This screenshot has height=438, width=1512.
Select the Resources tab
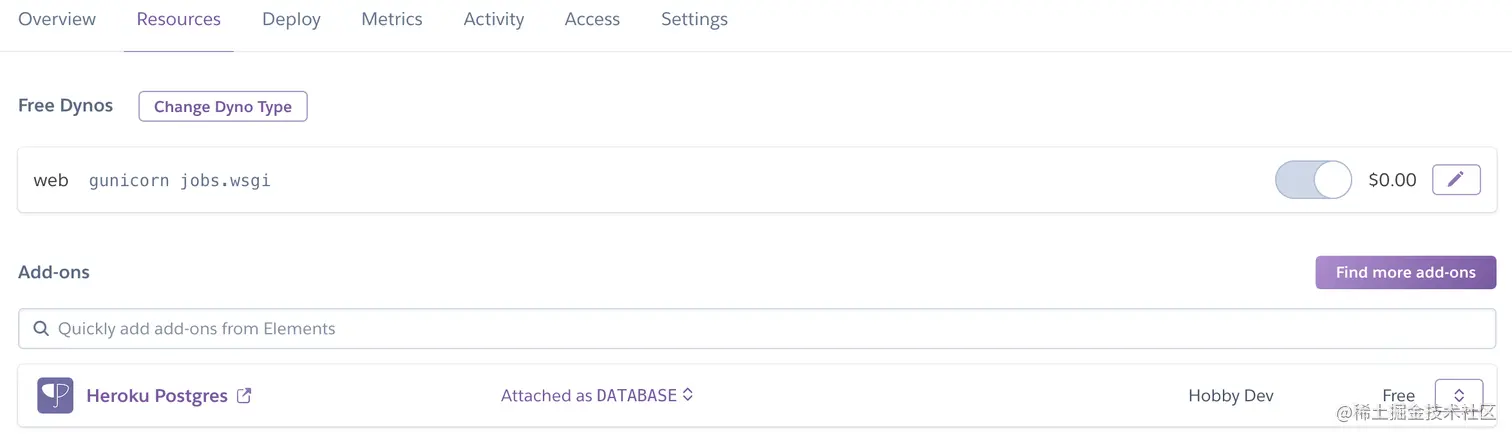click(178, 19)
